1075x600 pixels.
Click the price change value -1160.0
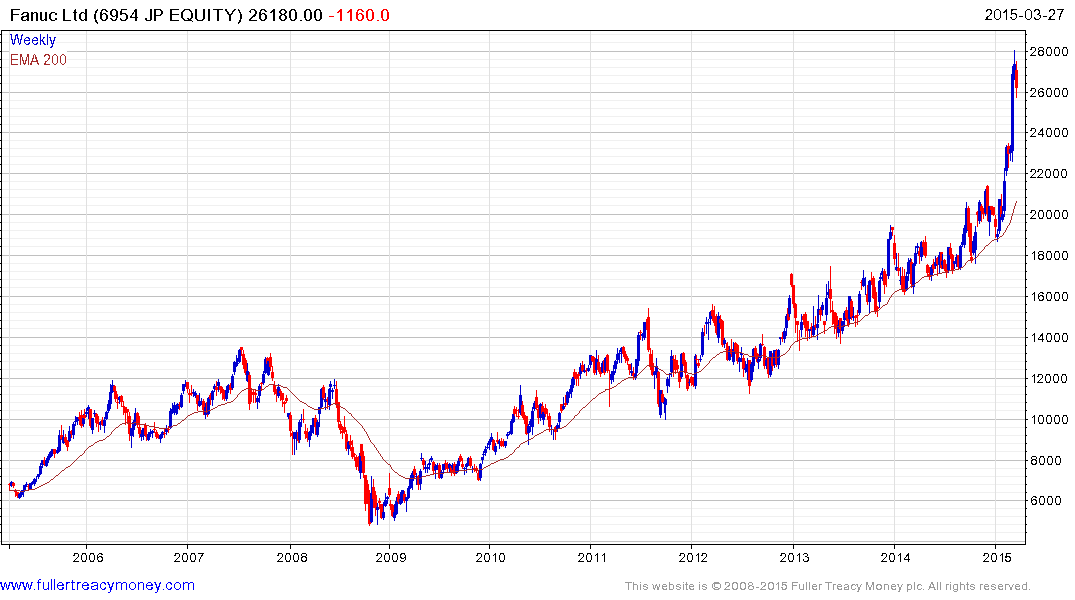pos(359,15)
